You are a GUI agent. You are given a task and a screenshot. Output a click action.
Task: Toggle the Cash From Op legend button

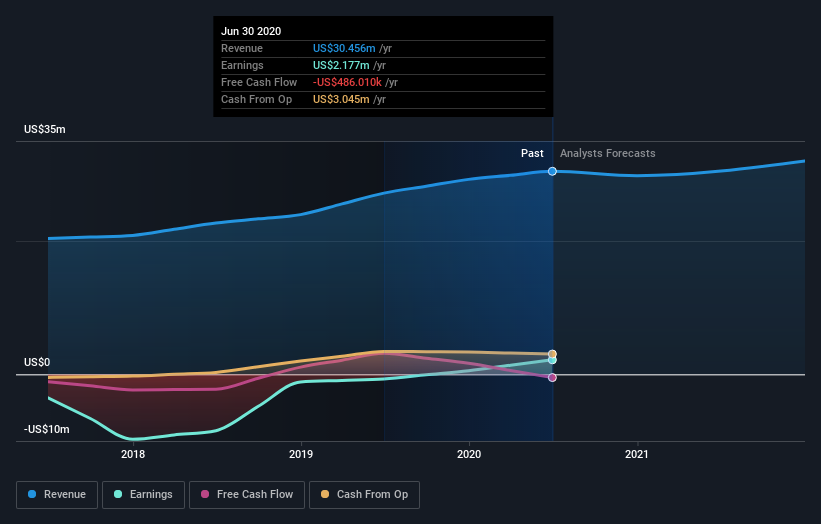[x=364, y=495]
